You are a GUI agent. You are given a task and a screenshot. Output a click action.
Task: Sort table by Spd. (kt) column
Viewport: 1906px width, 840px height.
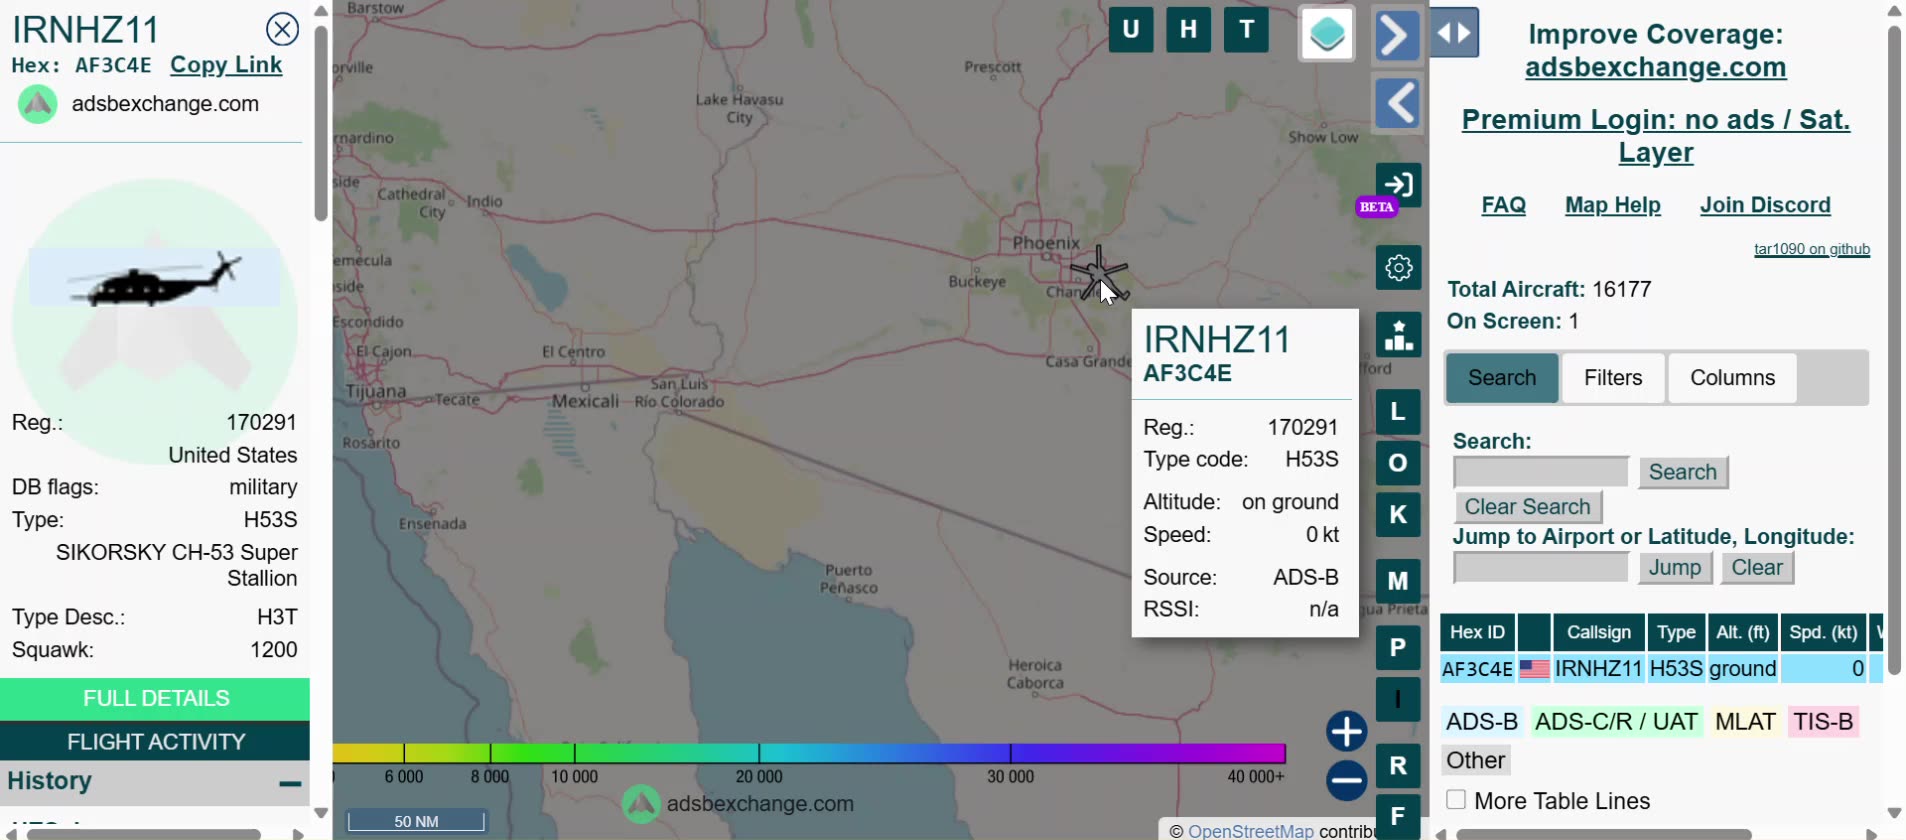[1823, 633]
